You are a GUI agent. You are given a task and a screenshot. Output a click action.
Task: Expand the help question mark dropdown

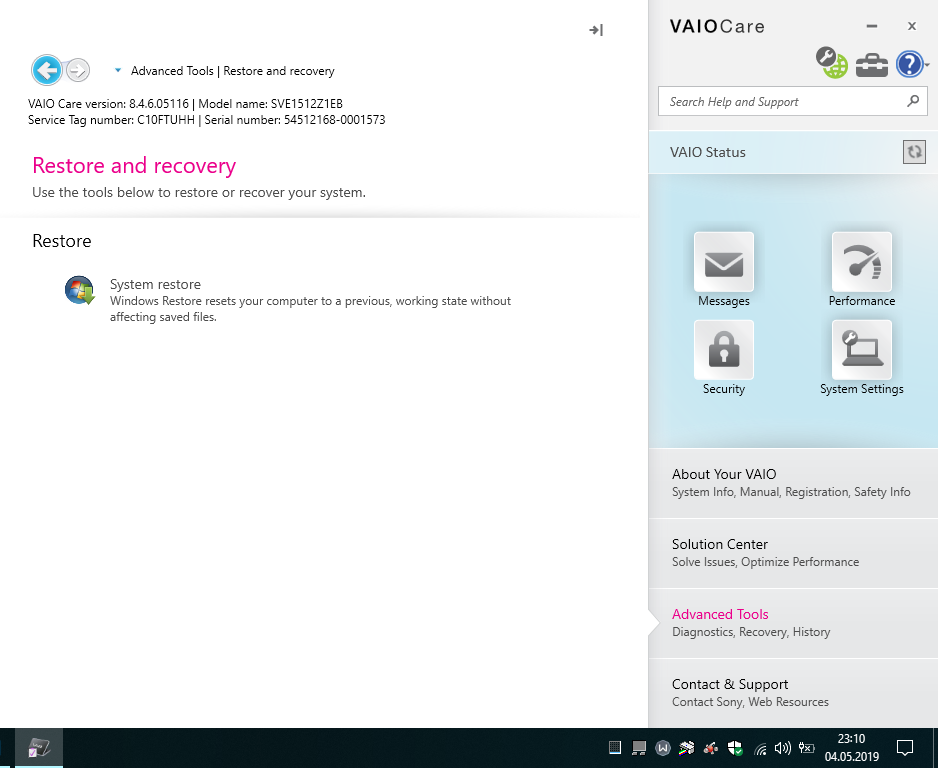coord(928,66)
